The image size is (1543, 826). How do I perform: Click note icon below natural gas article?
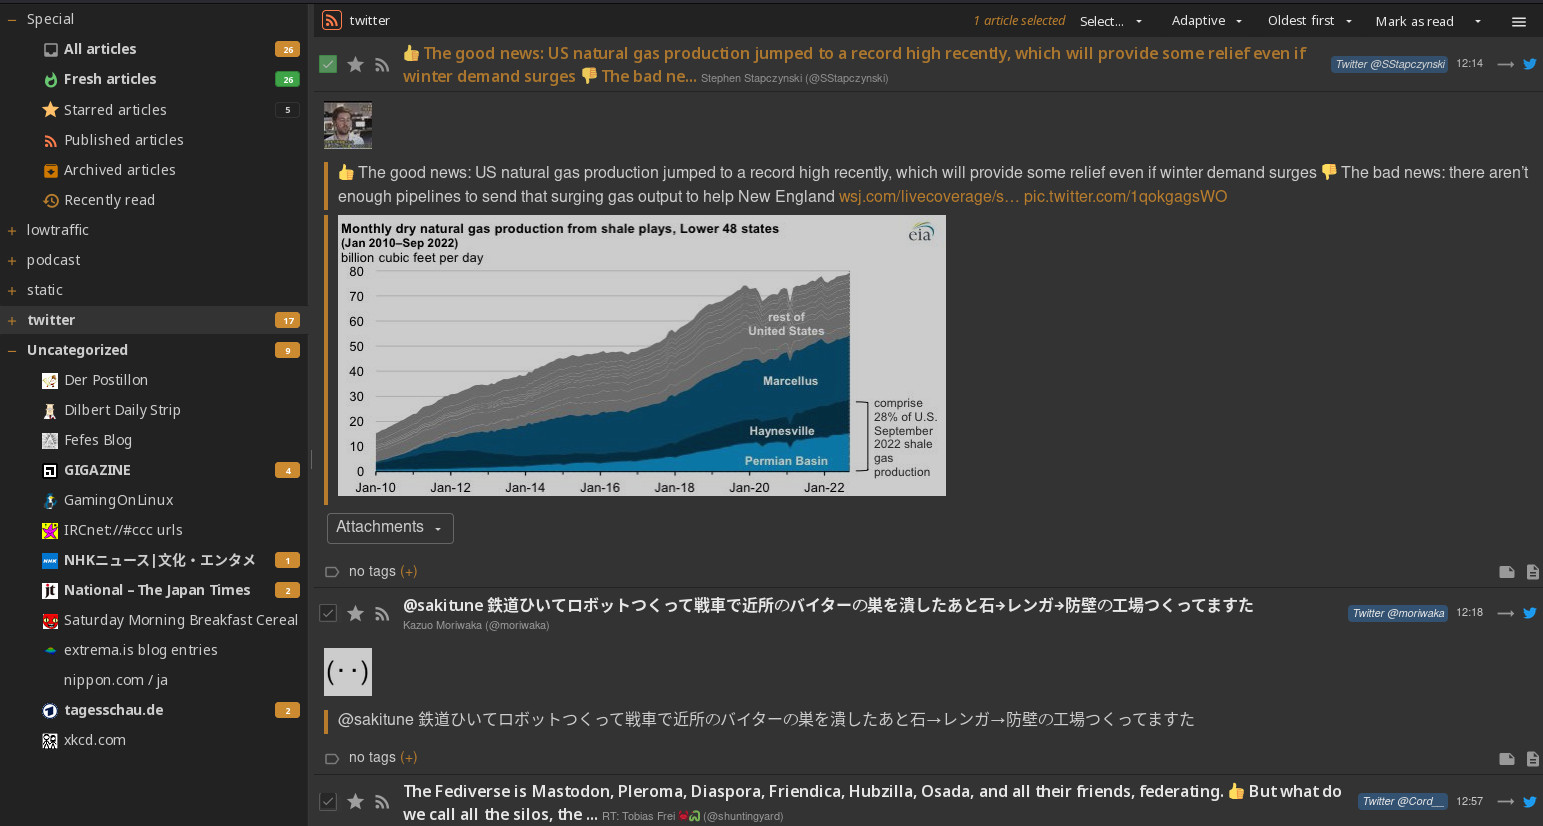click(x=1507, y=572)
